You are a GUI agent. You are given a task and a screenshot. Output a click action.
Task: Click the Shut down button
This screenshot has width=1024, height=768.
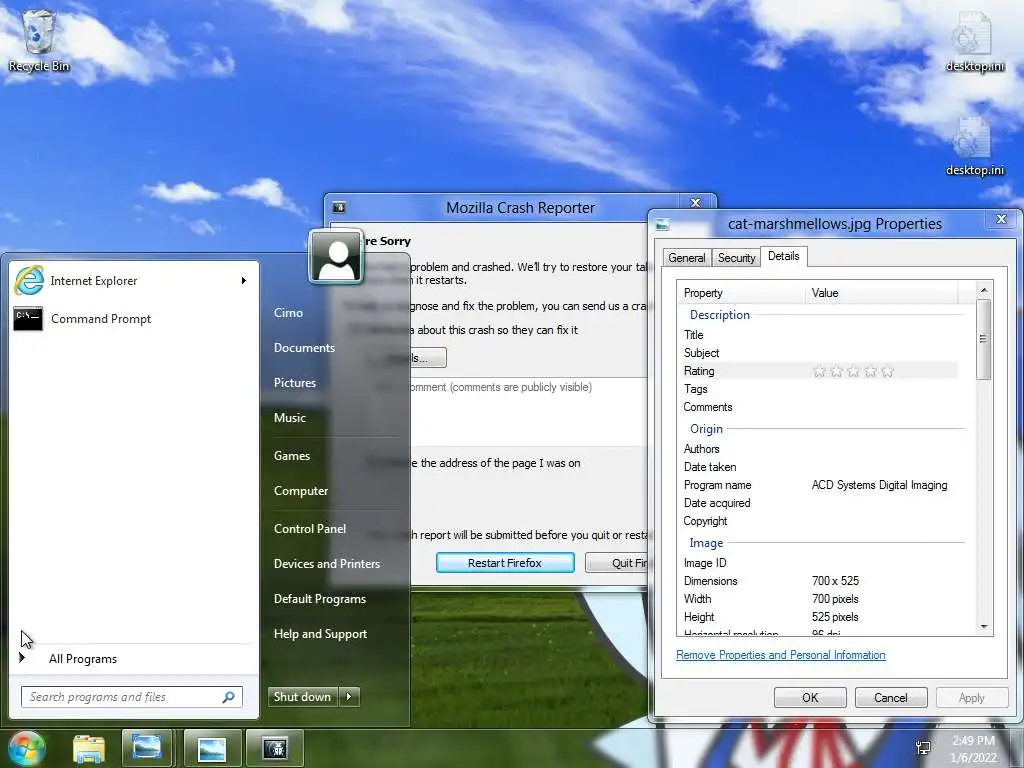coord(303,696)
